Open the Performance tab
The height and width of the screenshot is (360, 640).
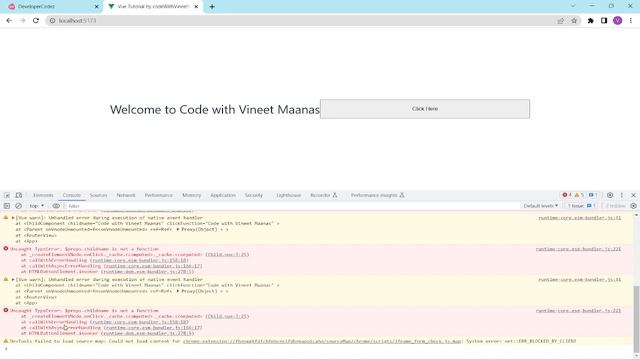pyautogui.click(x=159, y=196)
